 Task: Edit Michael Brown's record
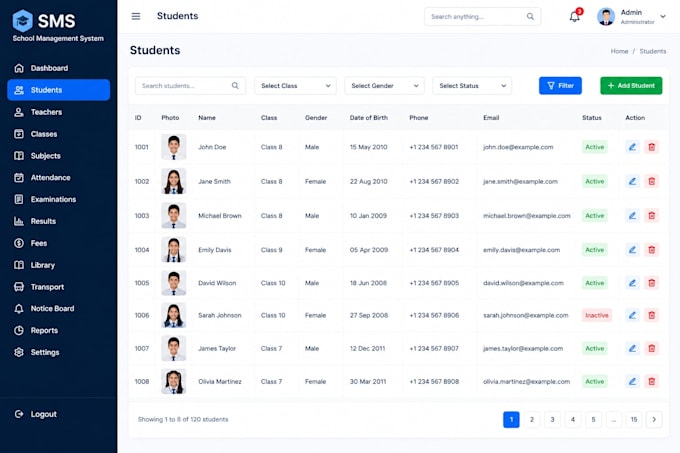pos(632,215)
